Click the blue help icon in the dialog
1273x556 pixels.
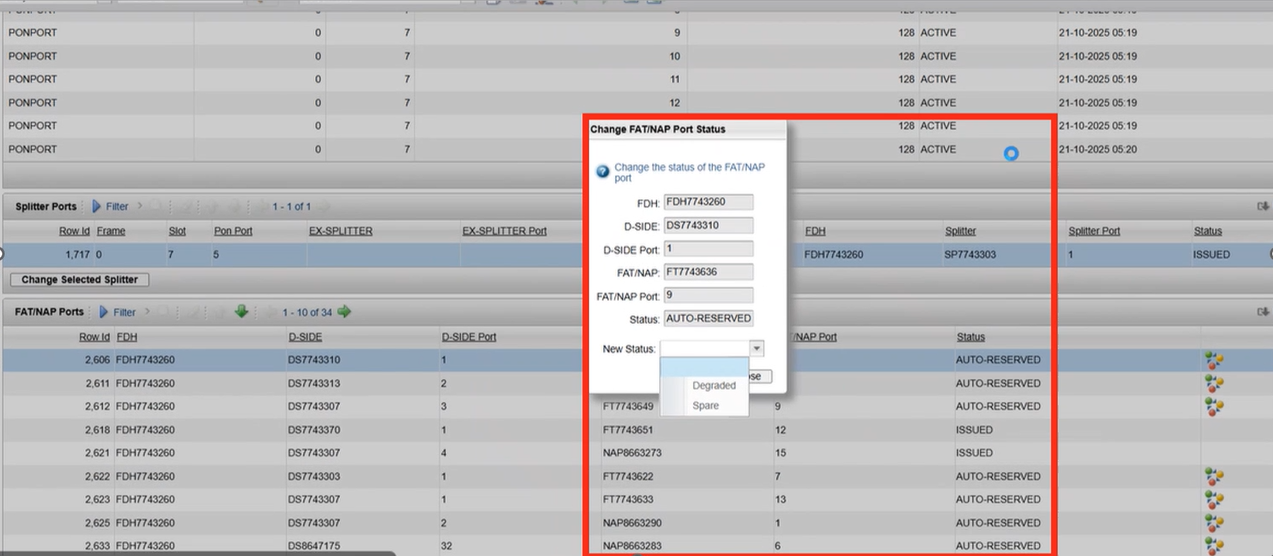point(602,172)
